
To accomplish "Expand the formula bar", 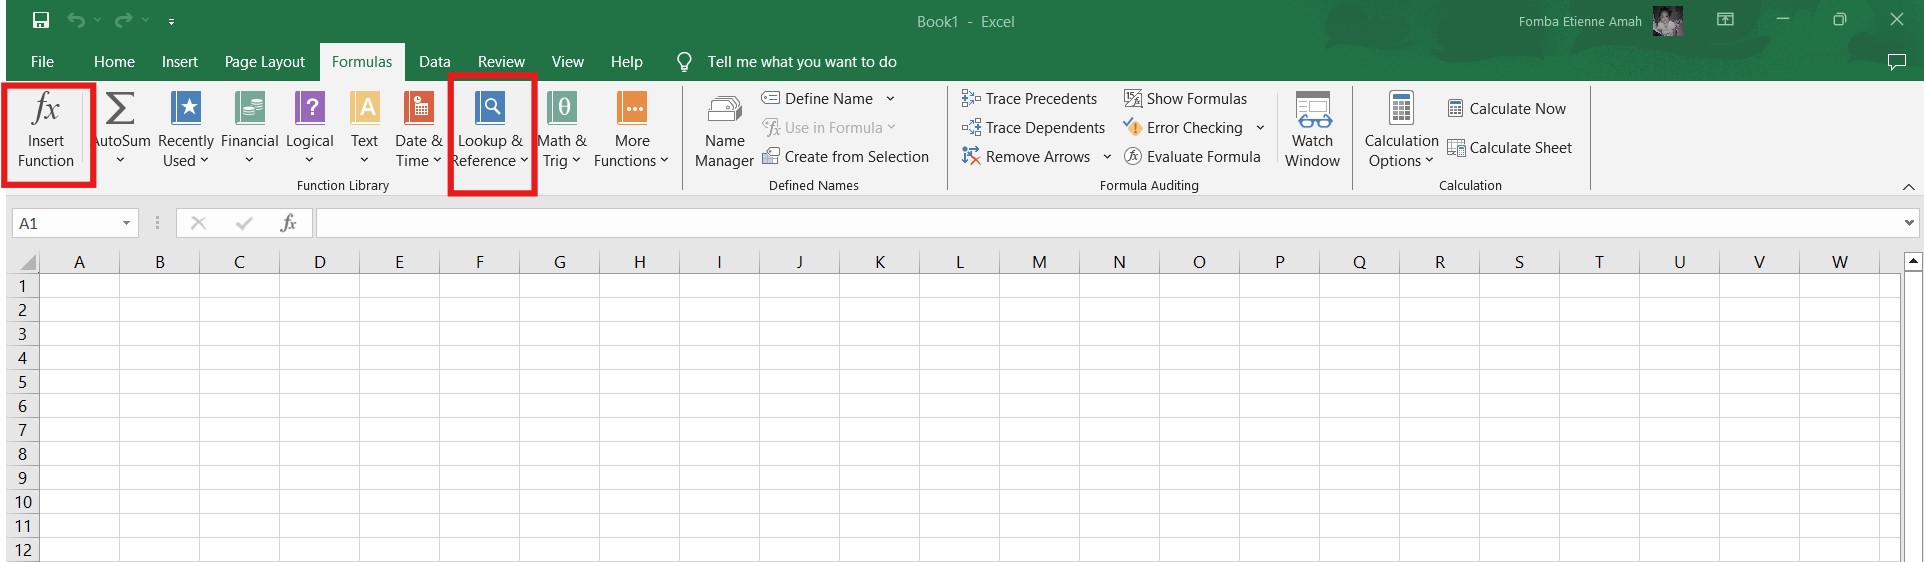I will (x=1909, y=223).
